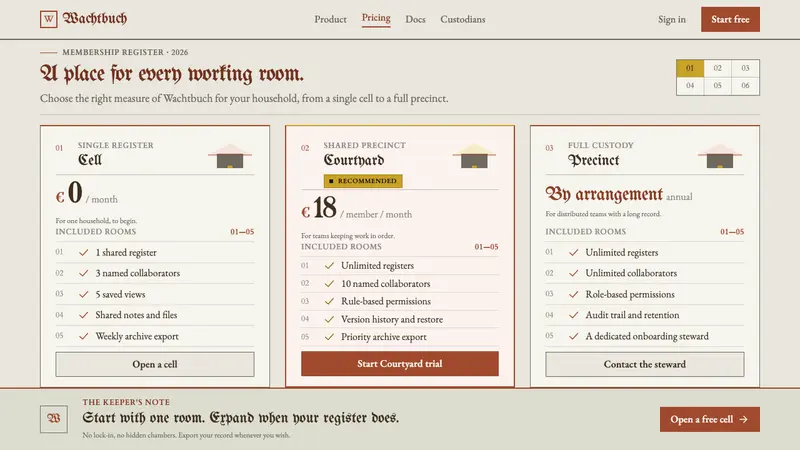The width and height of the screenshot is (800, 450).
Task: Click 'For one household, to begin' text
Action: pos(96,221)
